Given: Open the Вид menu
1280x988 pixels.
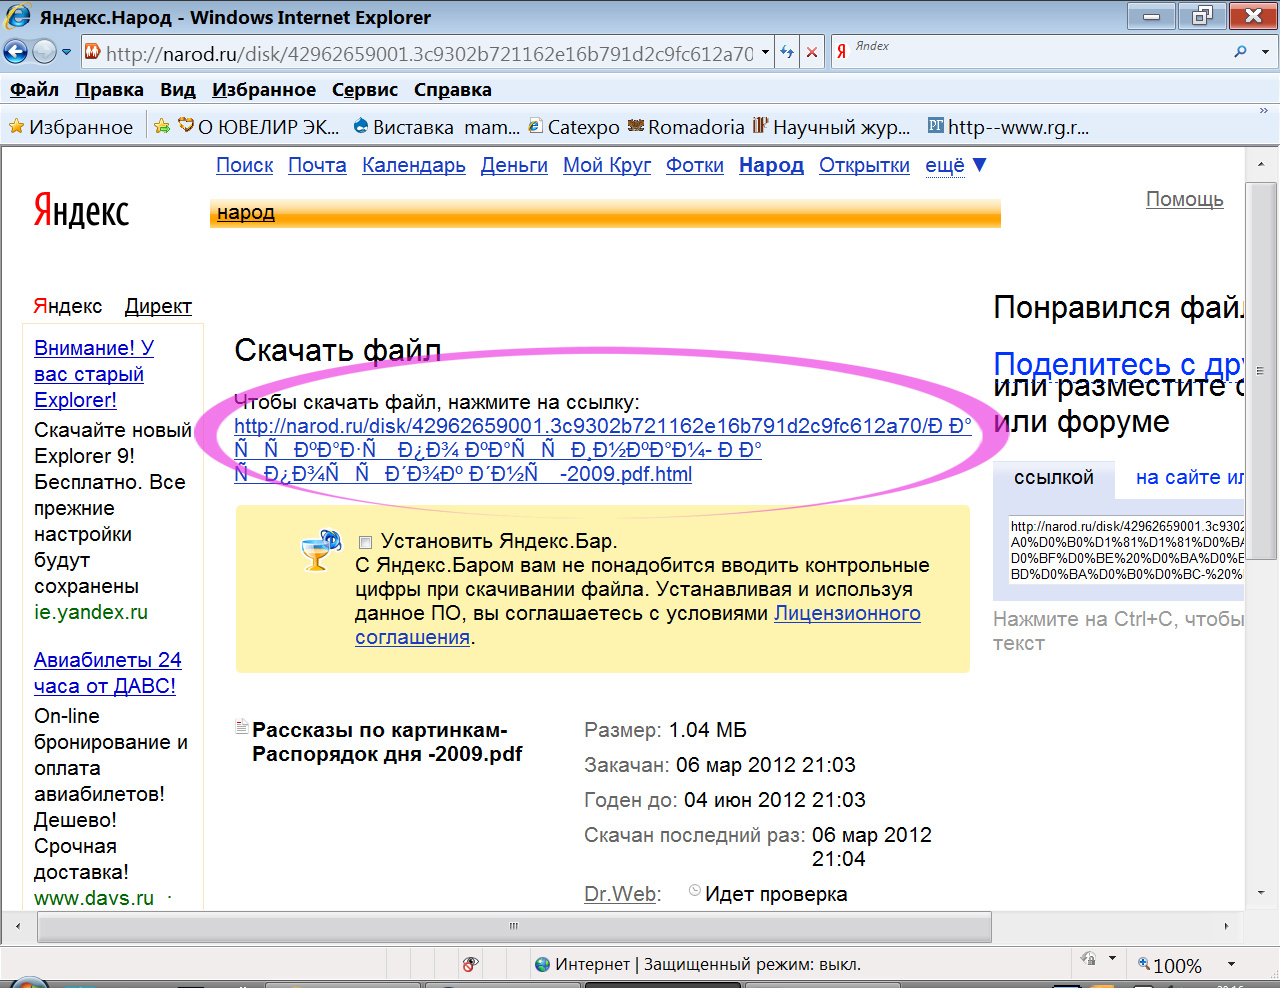Looking at the screenshot, I should pos(178,90).
